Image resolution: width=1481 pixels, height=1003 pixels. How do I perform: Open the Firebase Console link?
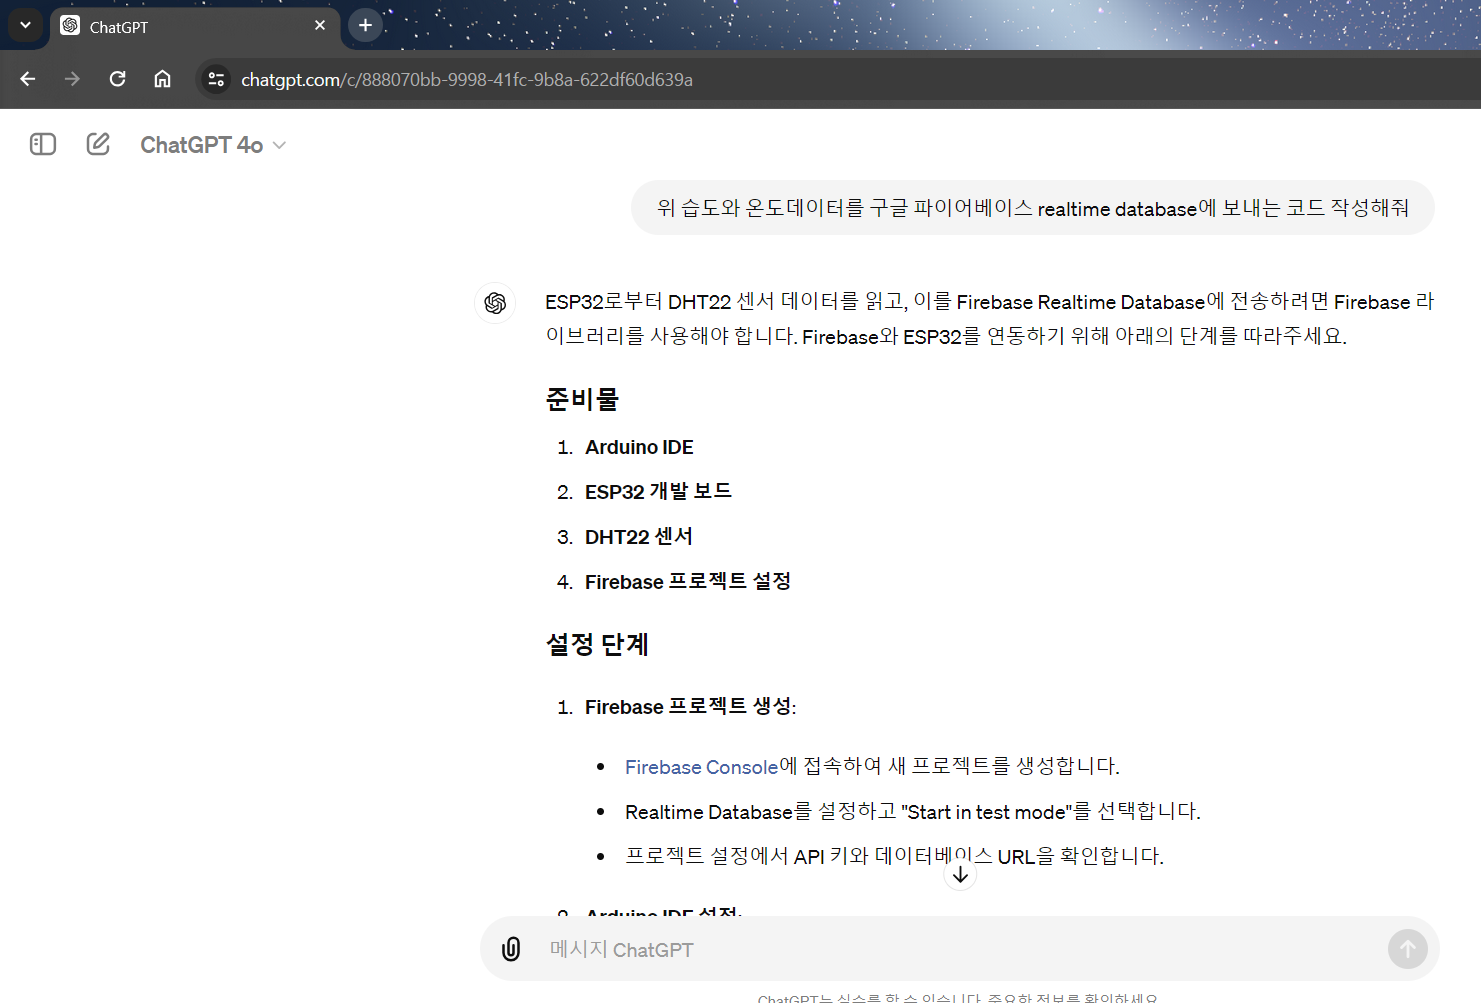point(701,767)
